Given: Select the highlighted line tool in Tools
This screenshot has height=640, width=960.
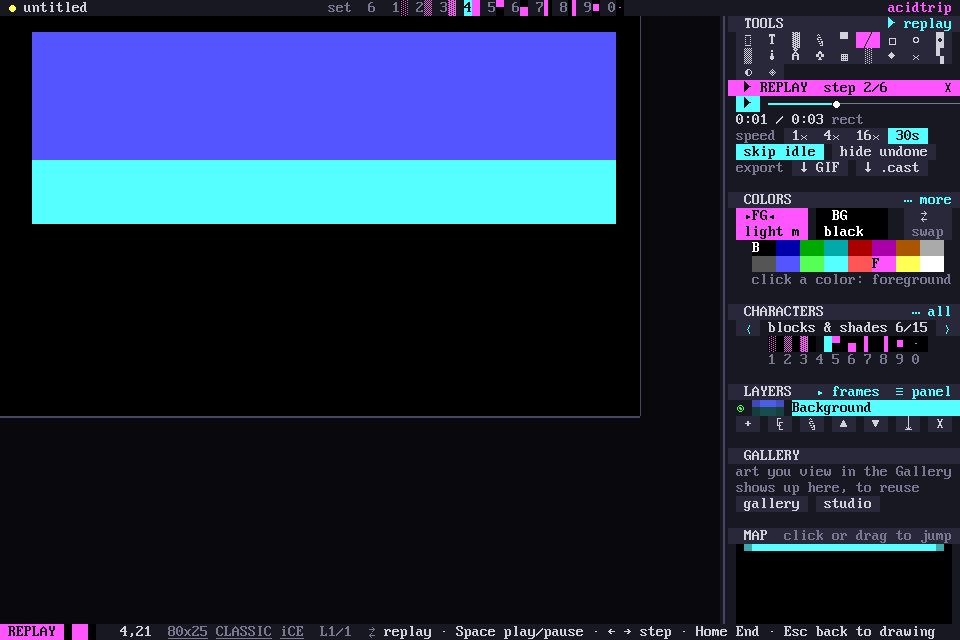Looking at the screenshot, I should click(x=868, y=40).
